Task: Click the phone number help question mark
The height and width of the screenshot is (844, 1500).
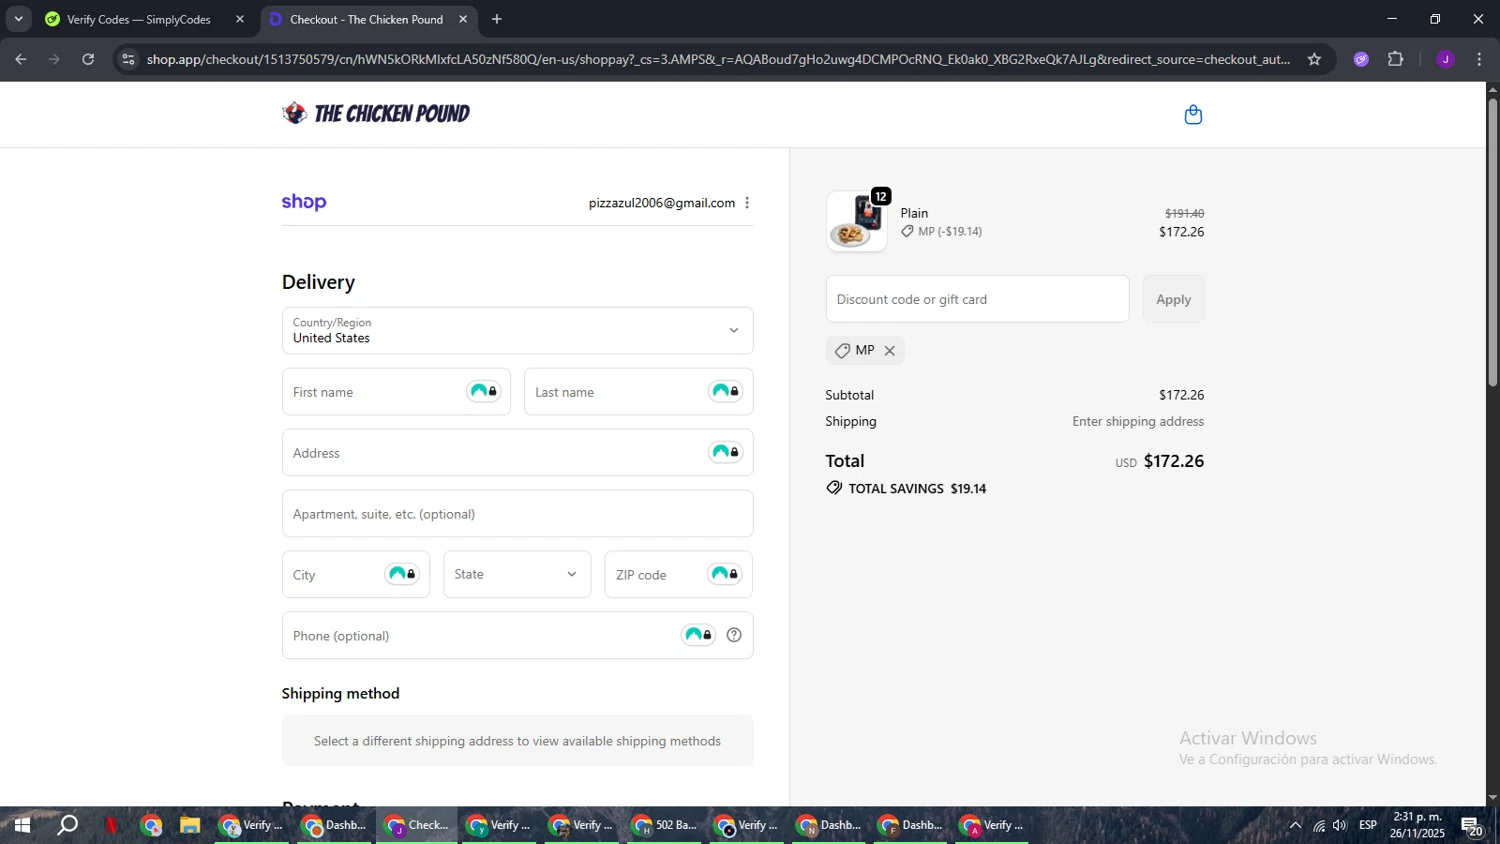Action: coord(734,635)
